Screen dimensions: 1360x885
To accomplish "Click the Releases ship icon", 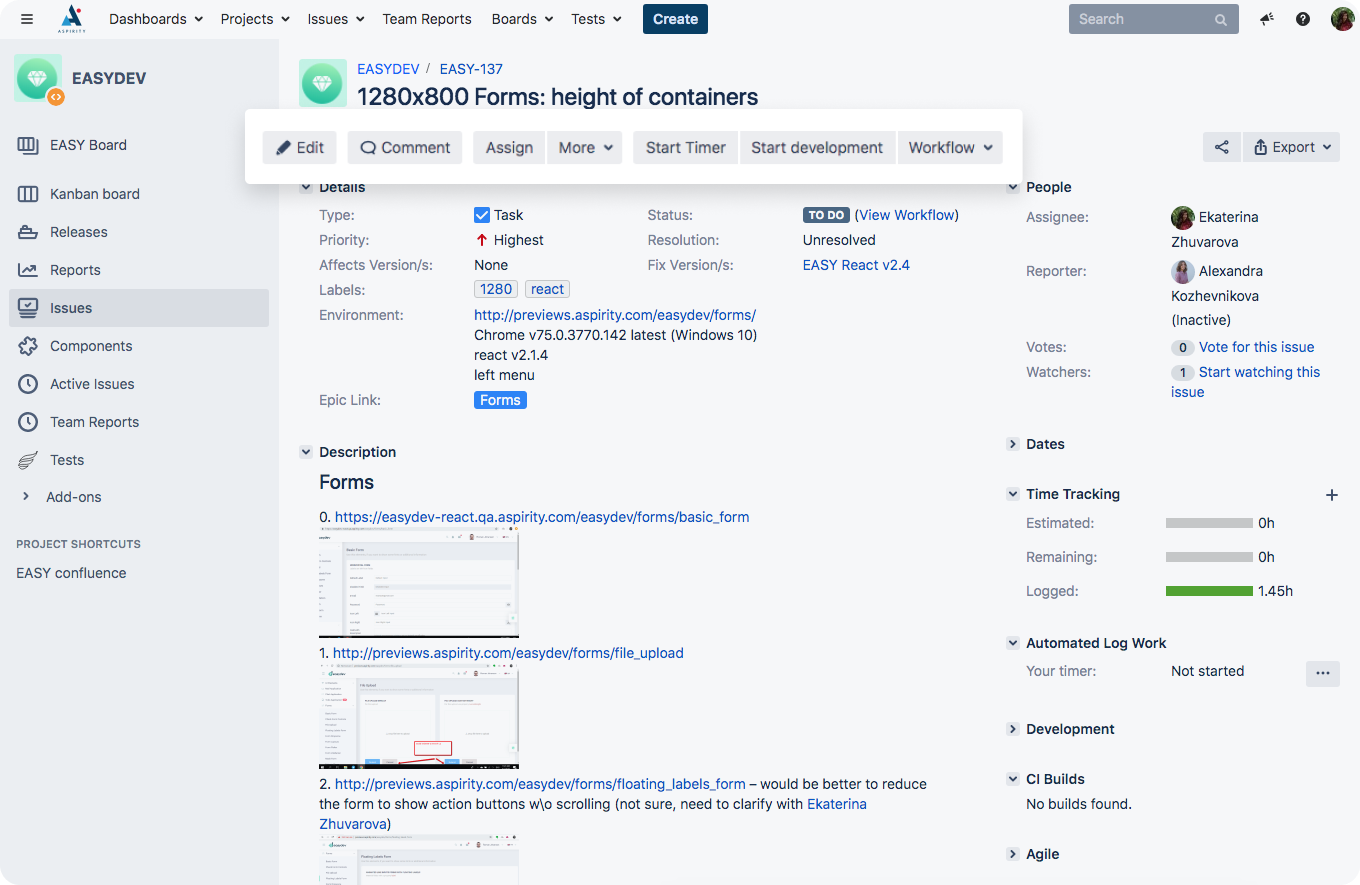I will point(28,232).
